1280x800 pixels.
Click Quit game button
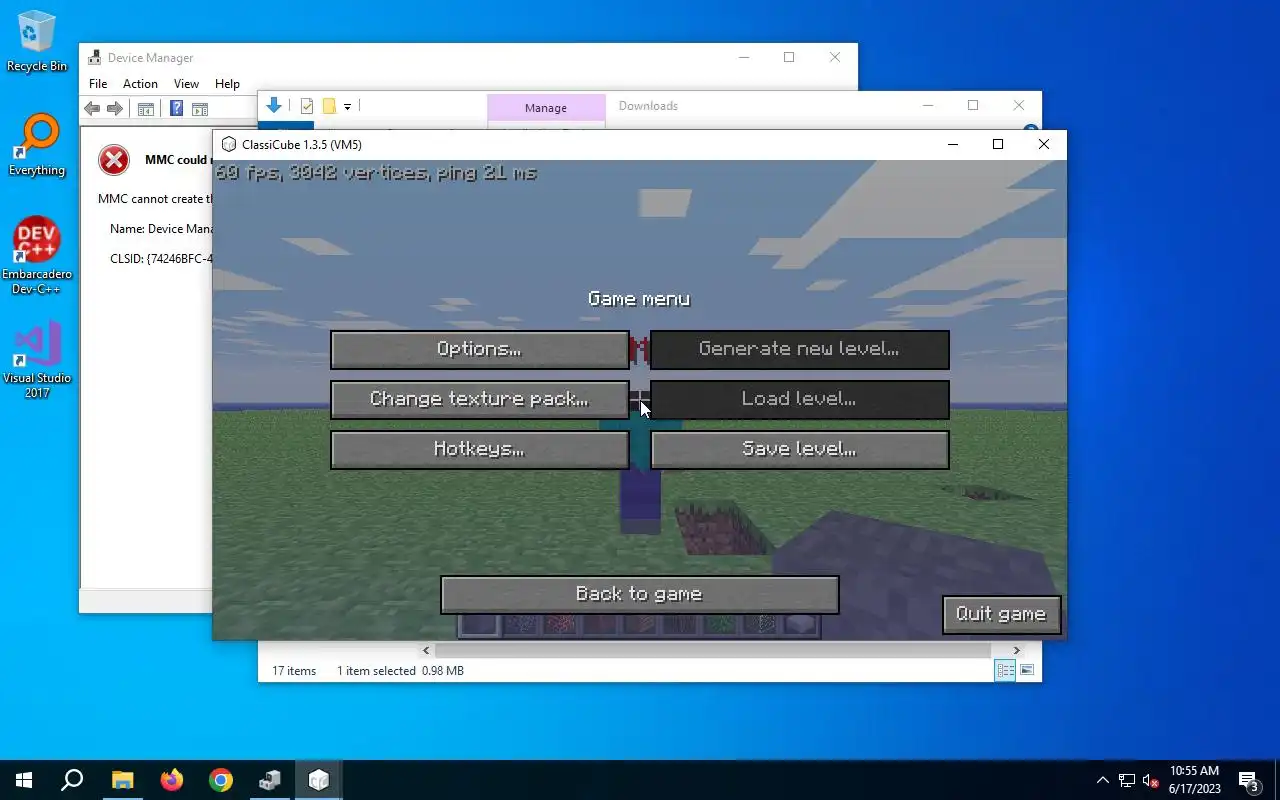click(1001, 614)
